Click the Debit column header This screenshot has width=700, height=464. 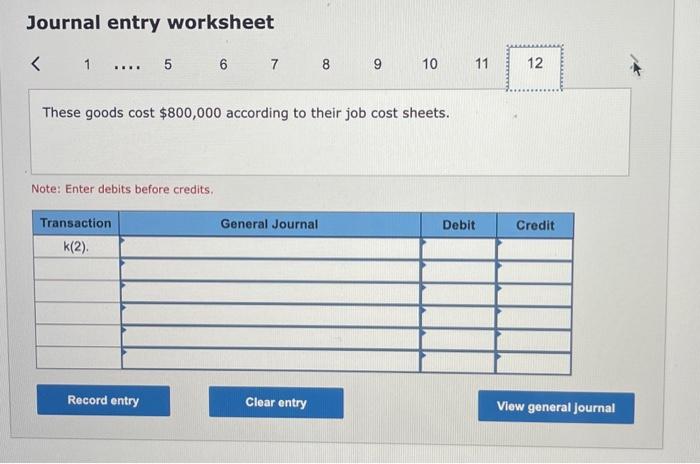click(x=458, y=225)
